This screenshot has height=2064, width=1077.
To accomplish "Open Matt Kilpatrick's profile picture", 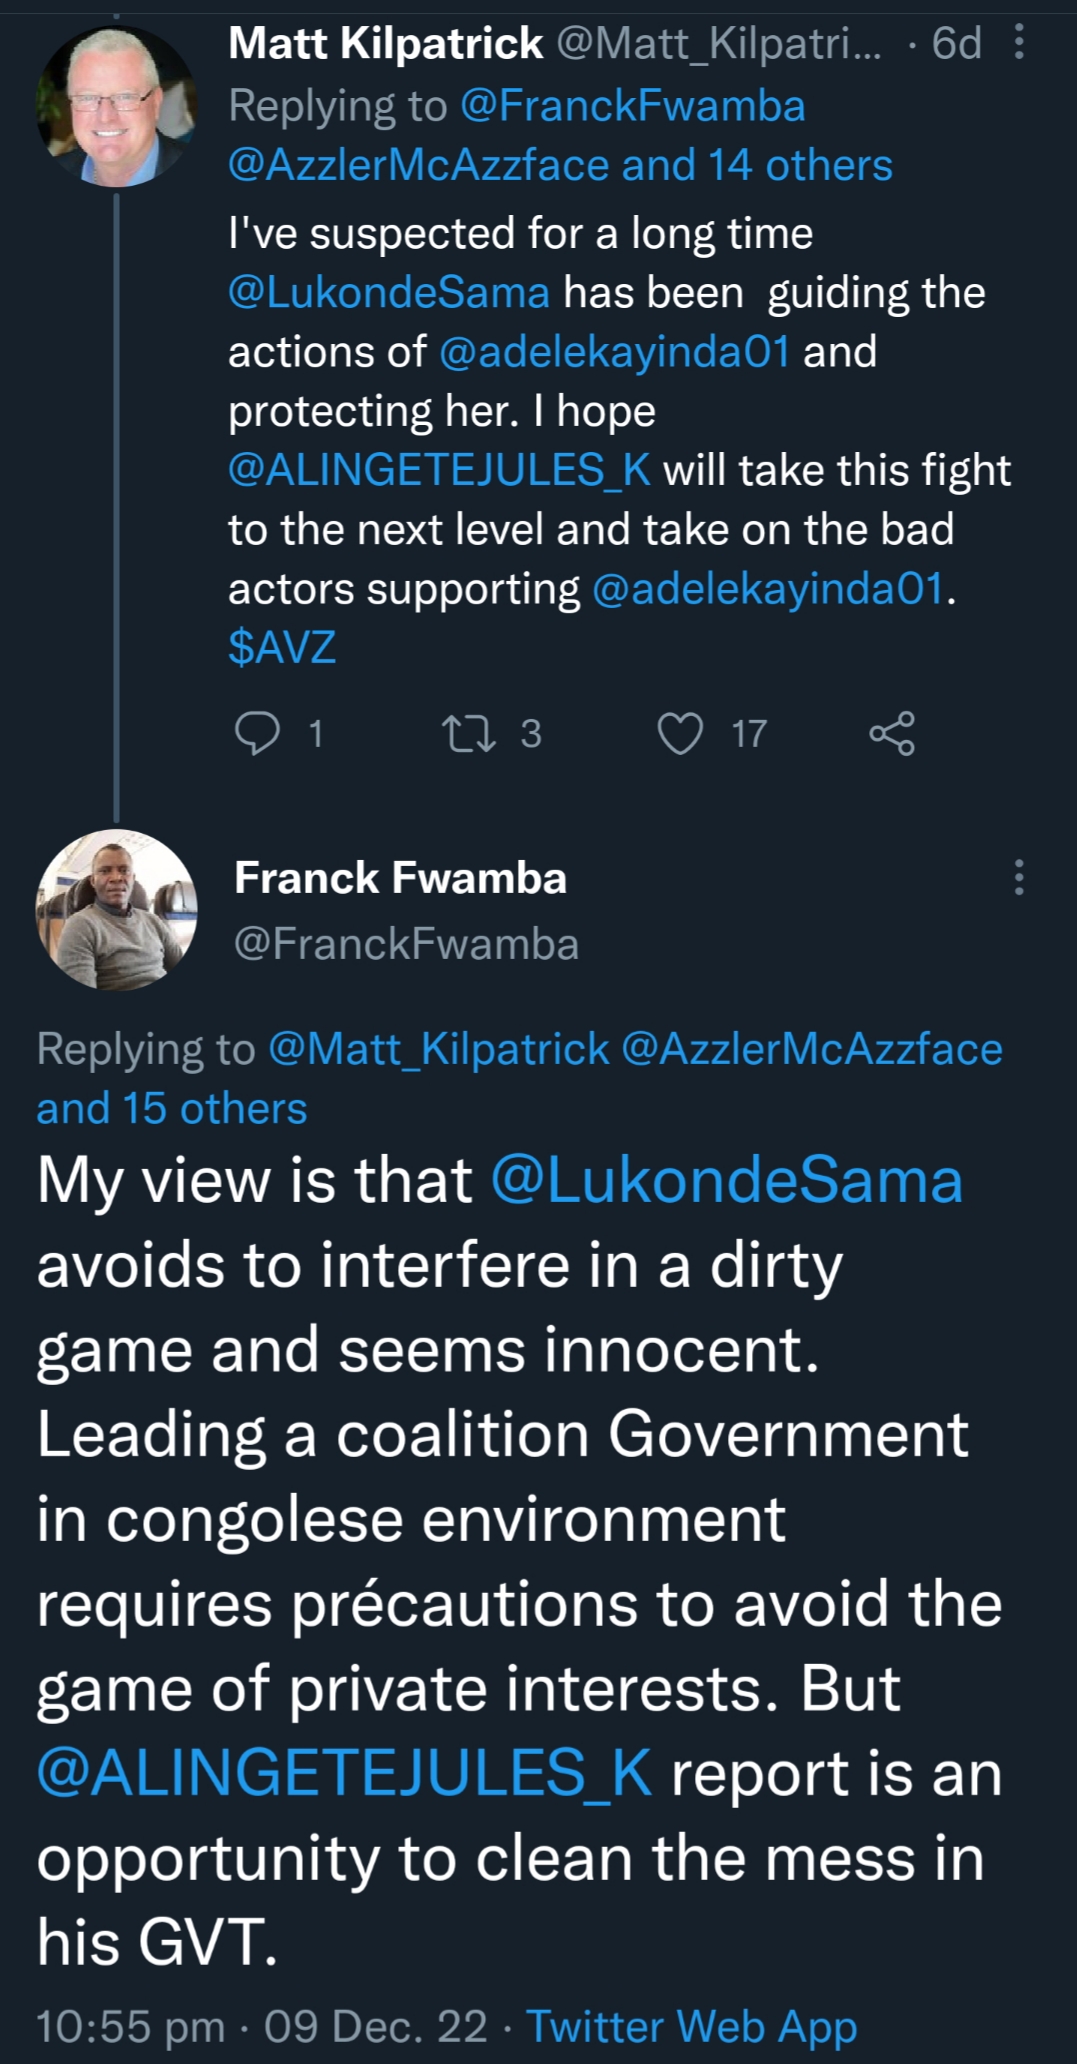I will coord(116,106).
